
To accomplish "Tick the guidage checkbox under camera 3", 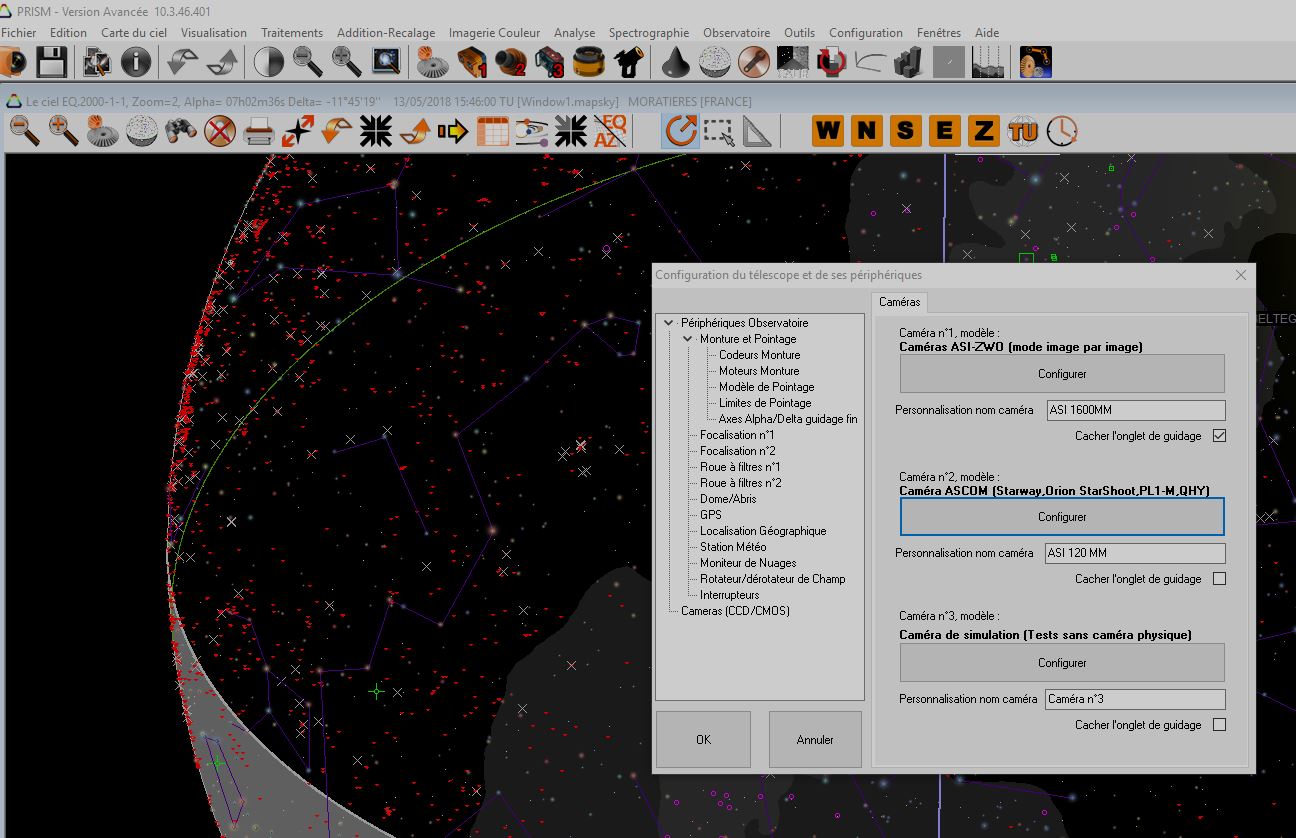I will tap(1219, 725).
